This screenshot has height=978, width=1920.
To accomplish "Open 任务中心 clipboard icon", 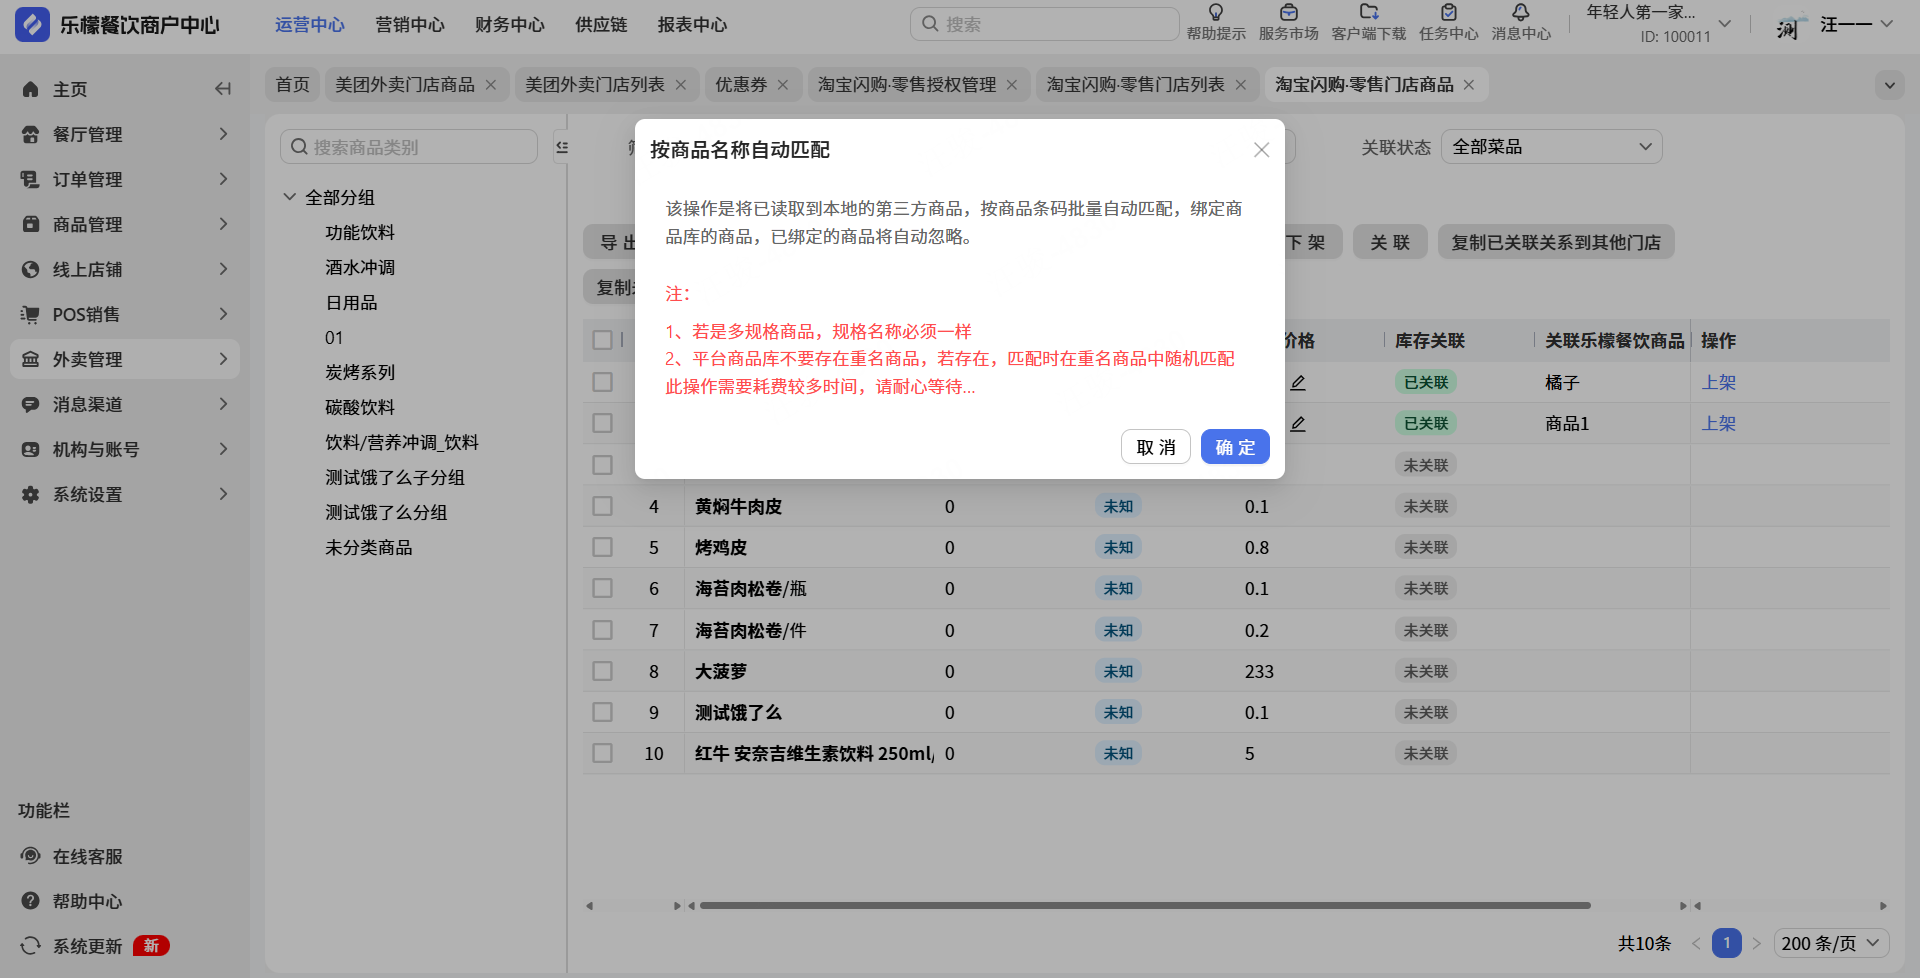I will pyautogui.click(x=1448, y=13).
